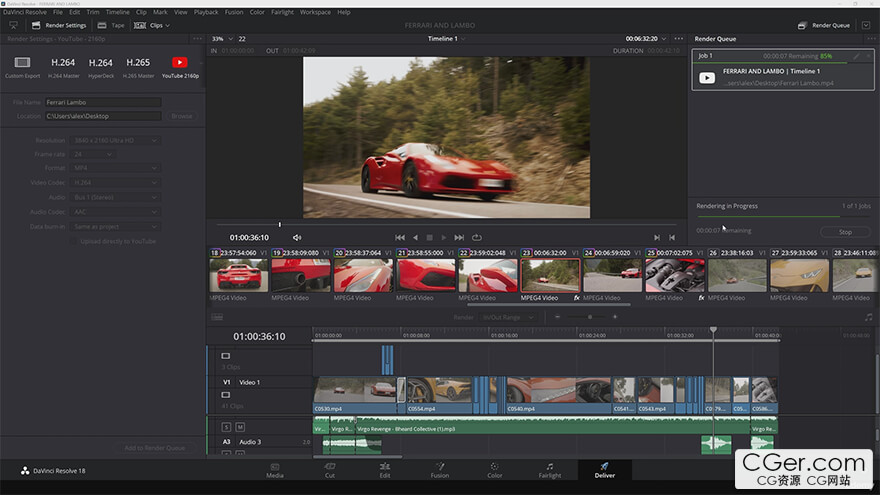Adjust the timeline zoom slider
The image size is (880, 495).
[589, 317]
